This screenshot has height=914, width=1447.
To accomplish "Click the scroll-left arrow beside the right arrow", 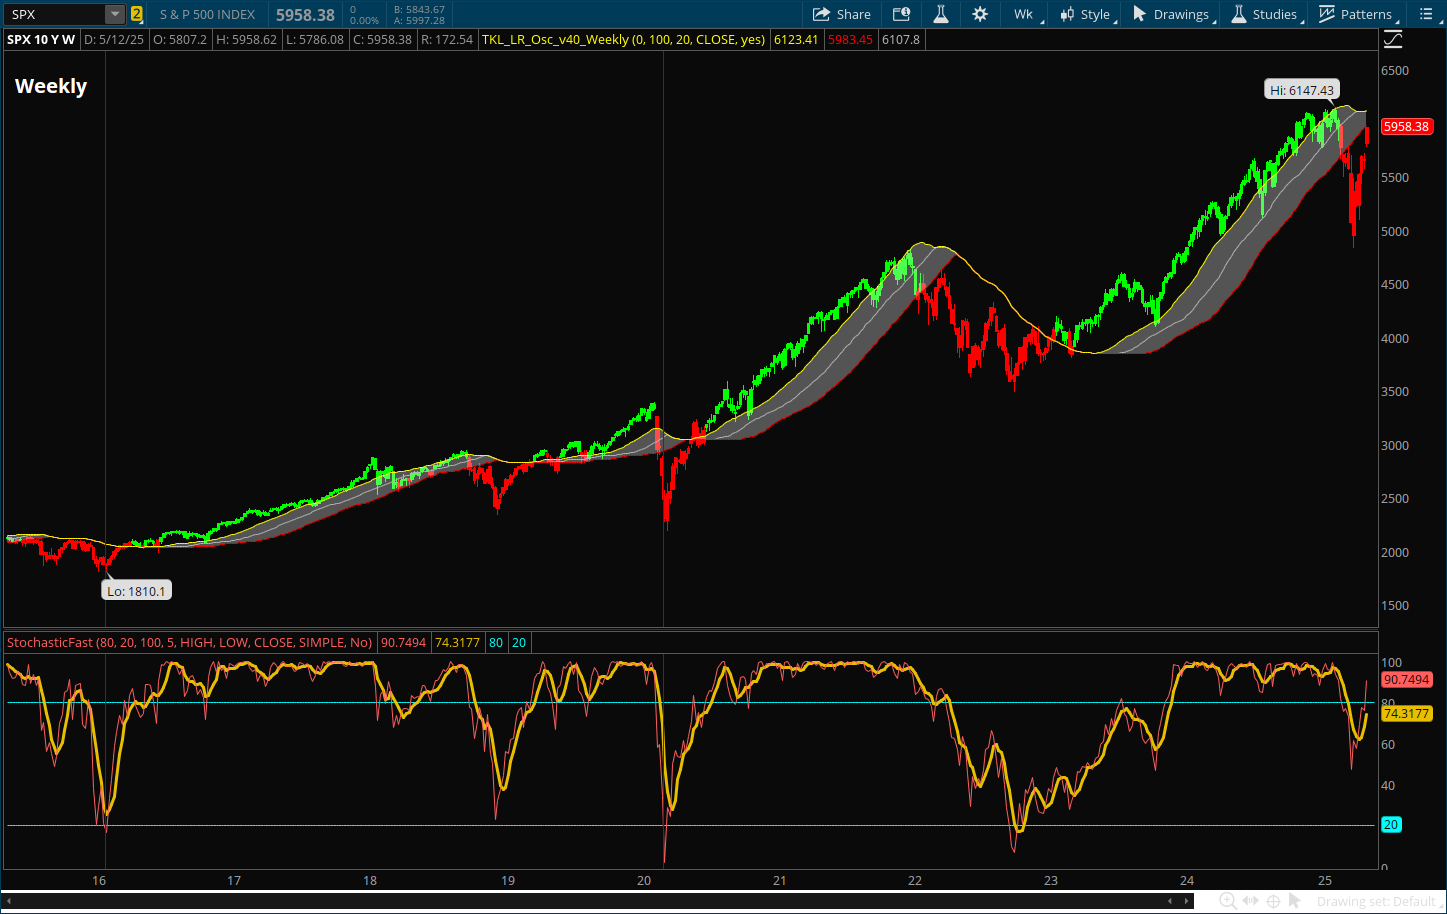I will 1171,901.
